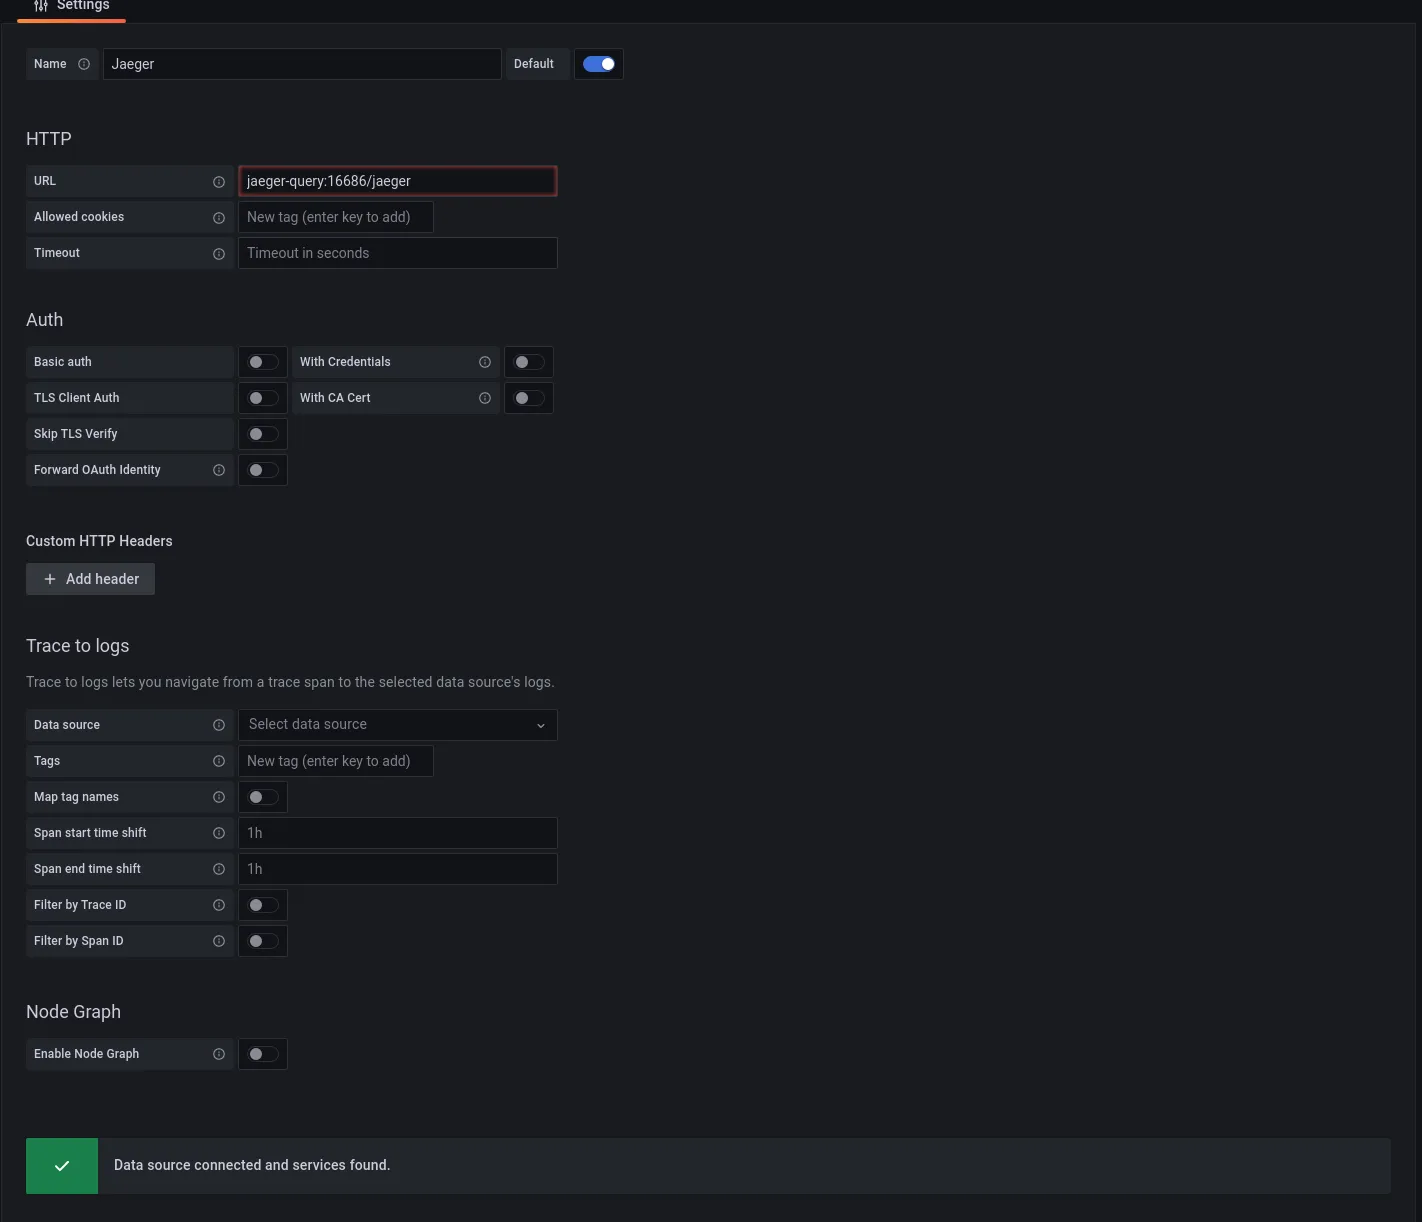Click the Name input field
Image resolution: width=1422 pixels, height=1222 pixels.
pyautogui.click(x=302, y=64)
